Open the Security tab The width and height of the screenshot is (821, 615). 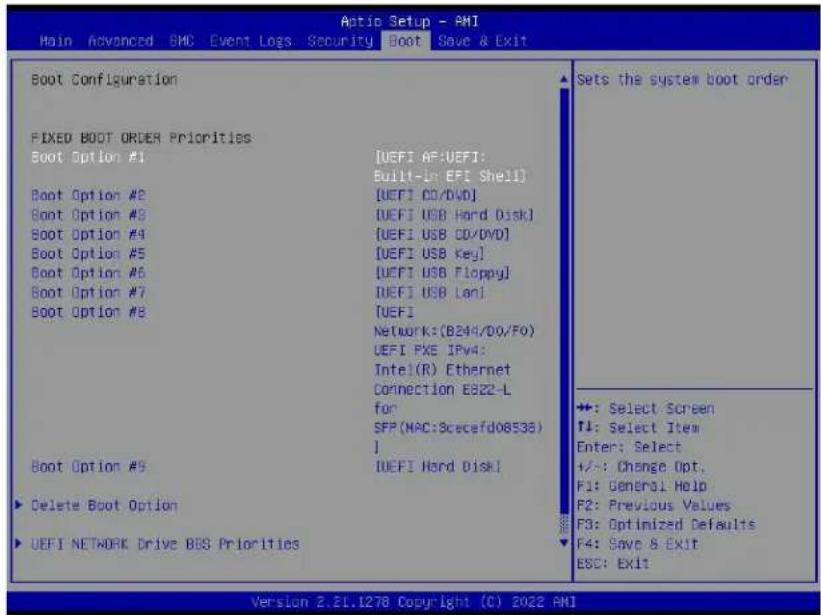click(340, 41)
